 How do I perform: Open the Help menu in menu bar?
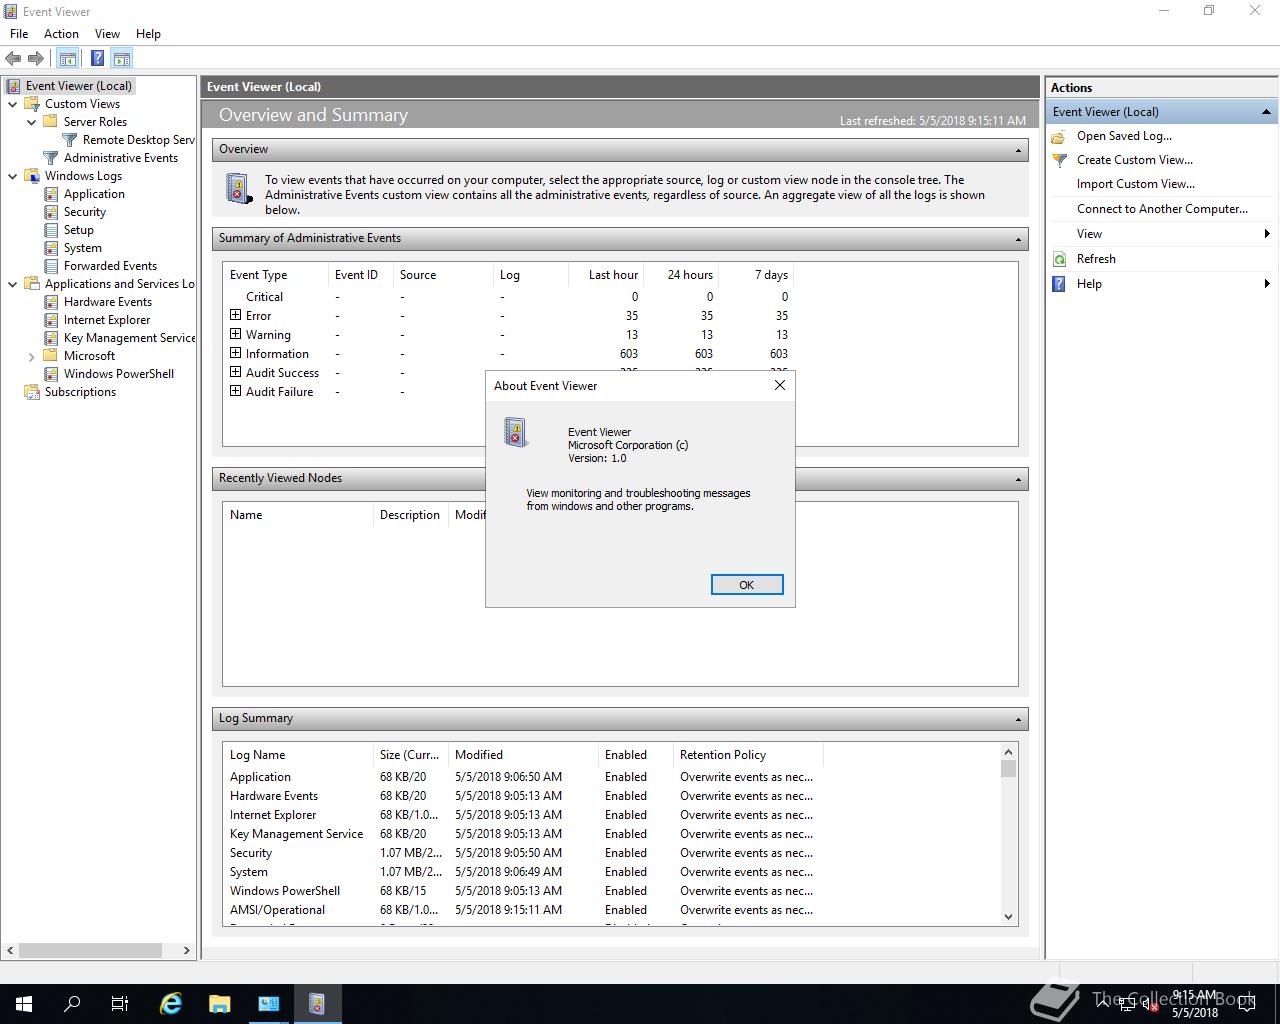pyautogui.click(x=148, y=33)
